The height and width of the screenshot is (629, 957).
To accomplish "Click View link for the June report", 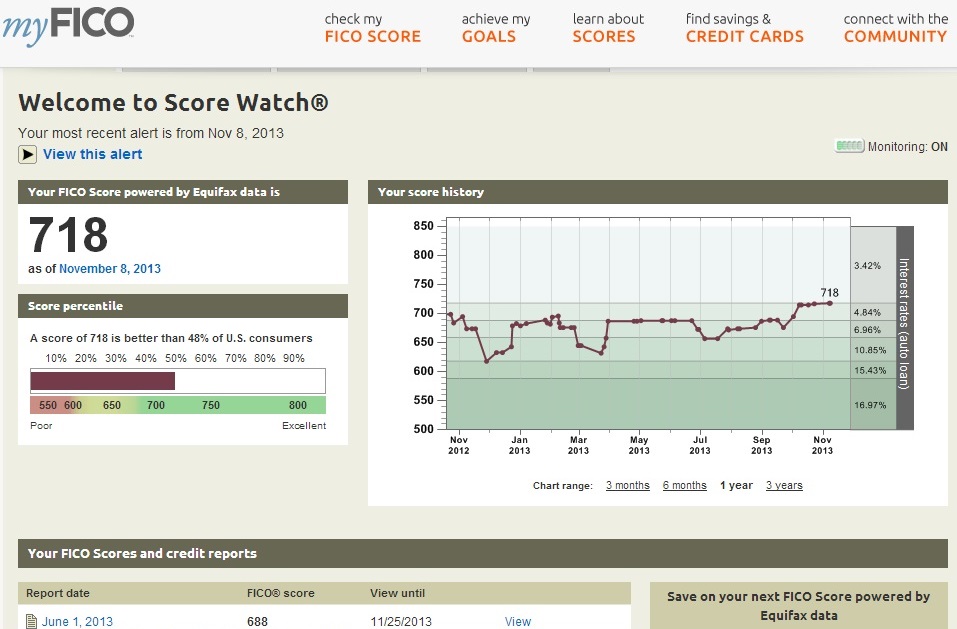I will (518, 622).
